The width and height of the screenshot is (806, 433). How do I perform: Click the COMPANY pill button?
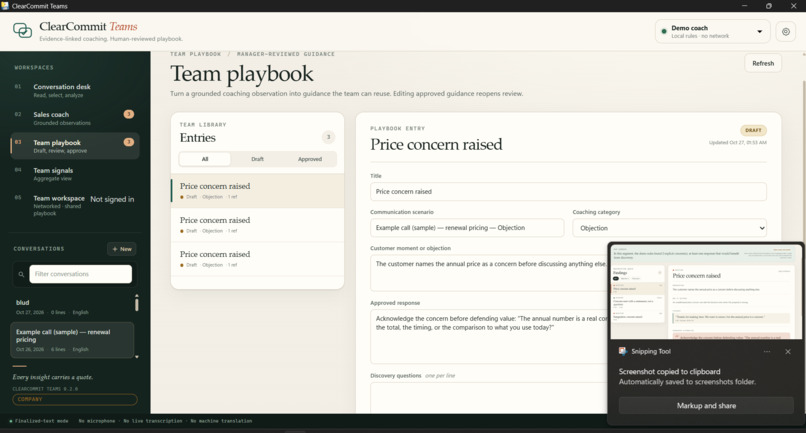click(x=75, y=400)
